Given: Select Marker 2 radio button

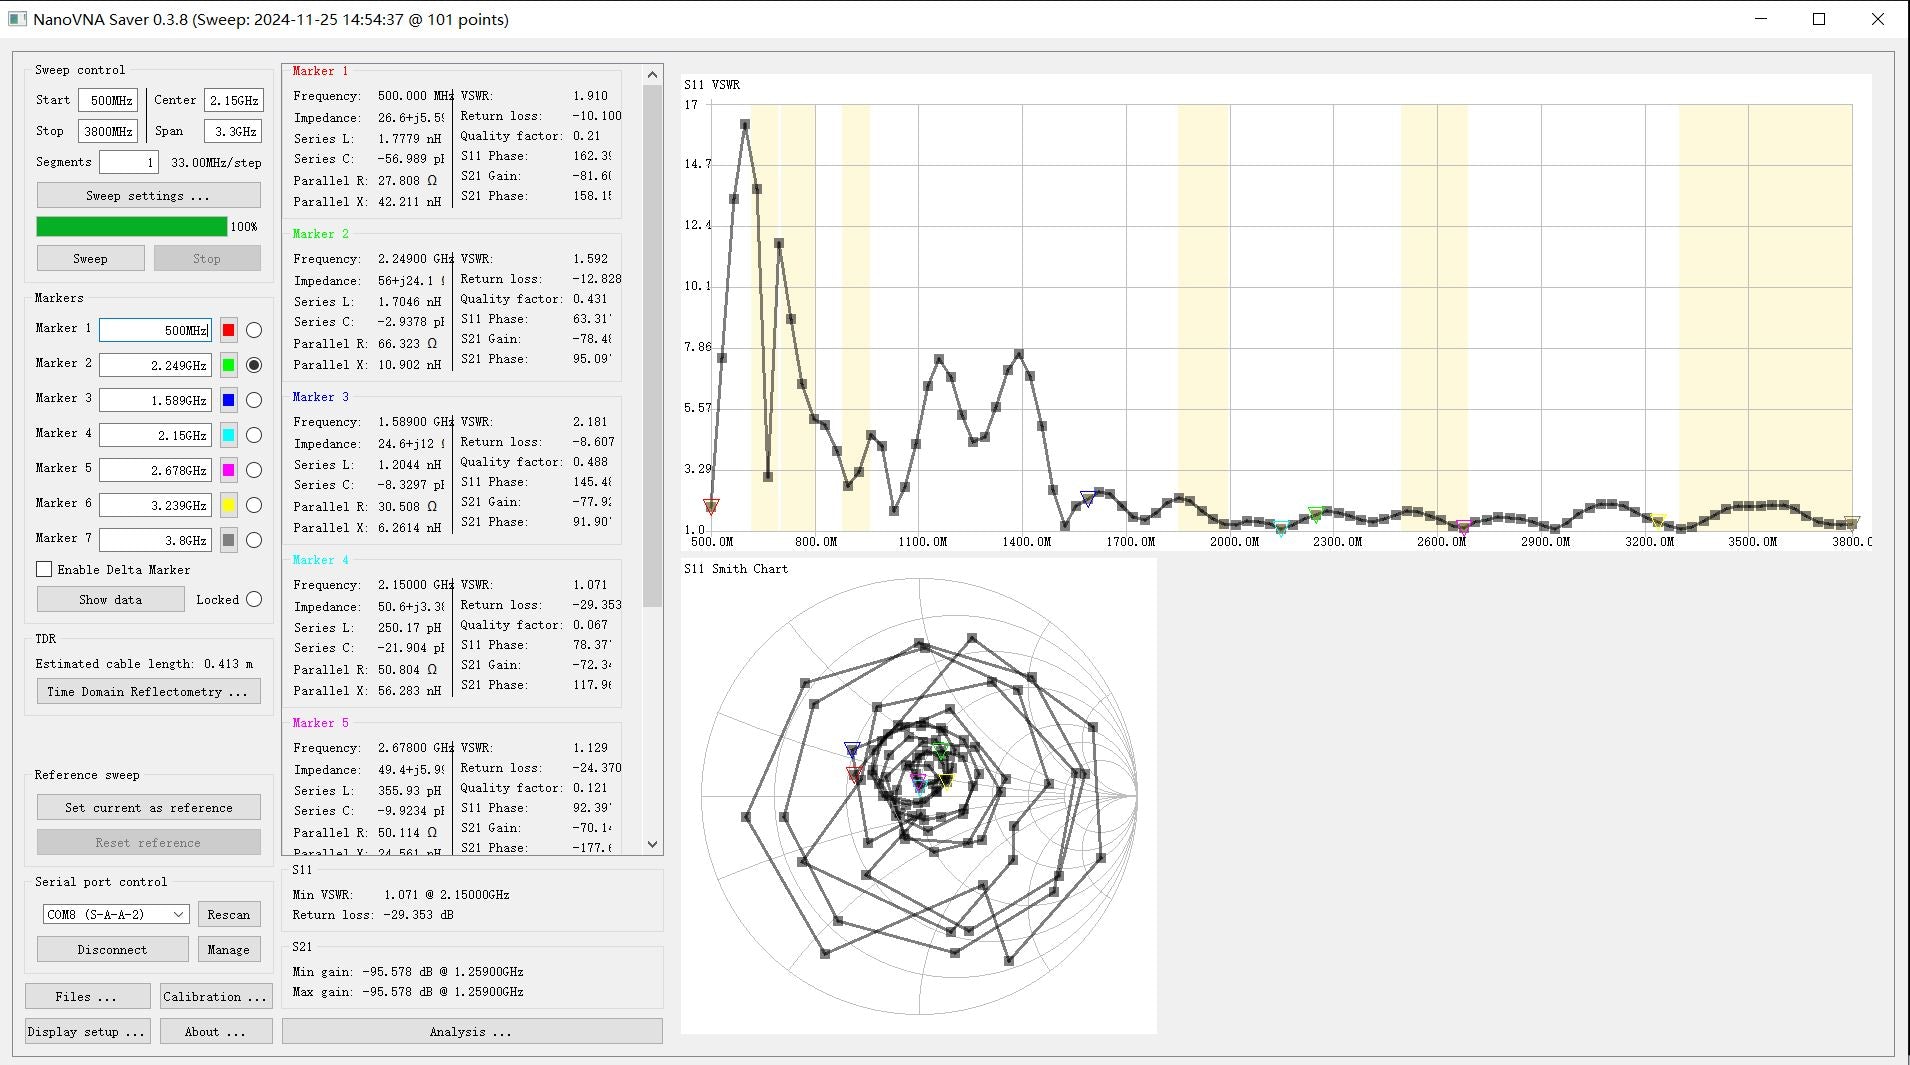Looking at the screenshot, I should click(254, 365).
